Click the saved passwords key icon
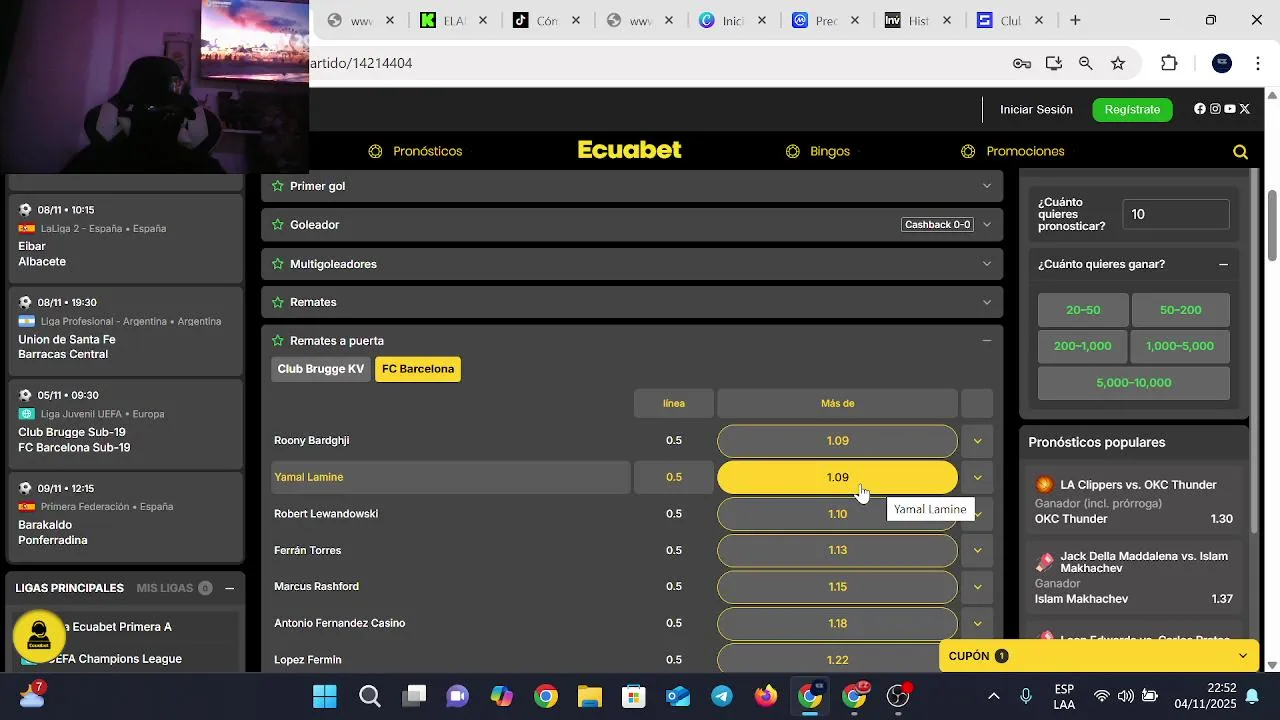The width and height of the screenshot is (1280, 720). (1022, 63)
